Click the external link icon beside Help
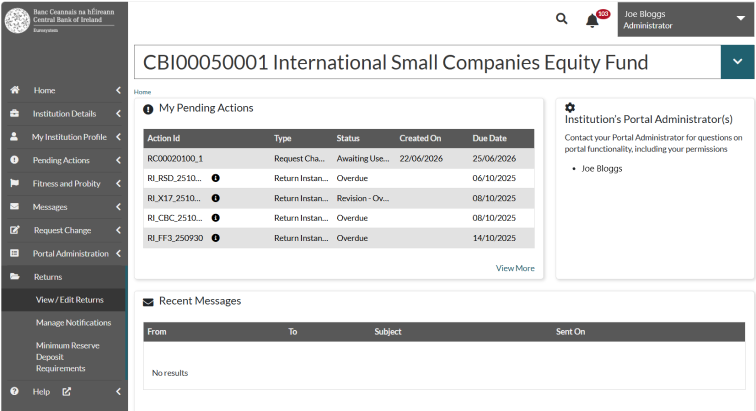756x411 pixels. pyautogui.click(x=67, y=392)
